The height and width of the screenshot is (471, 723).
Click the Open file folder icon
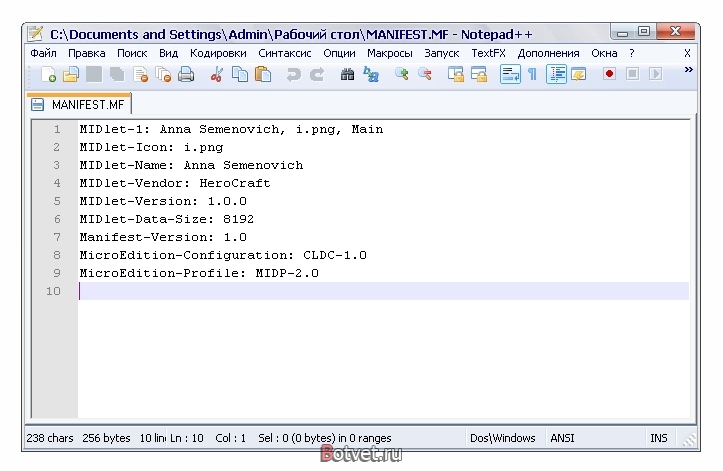click(71, 74)
